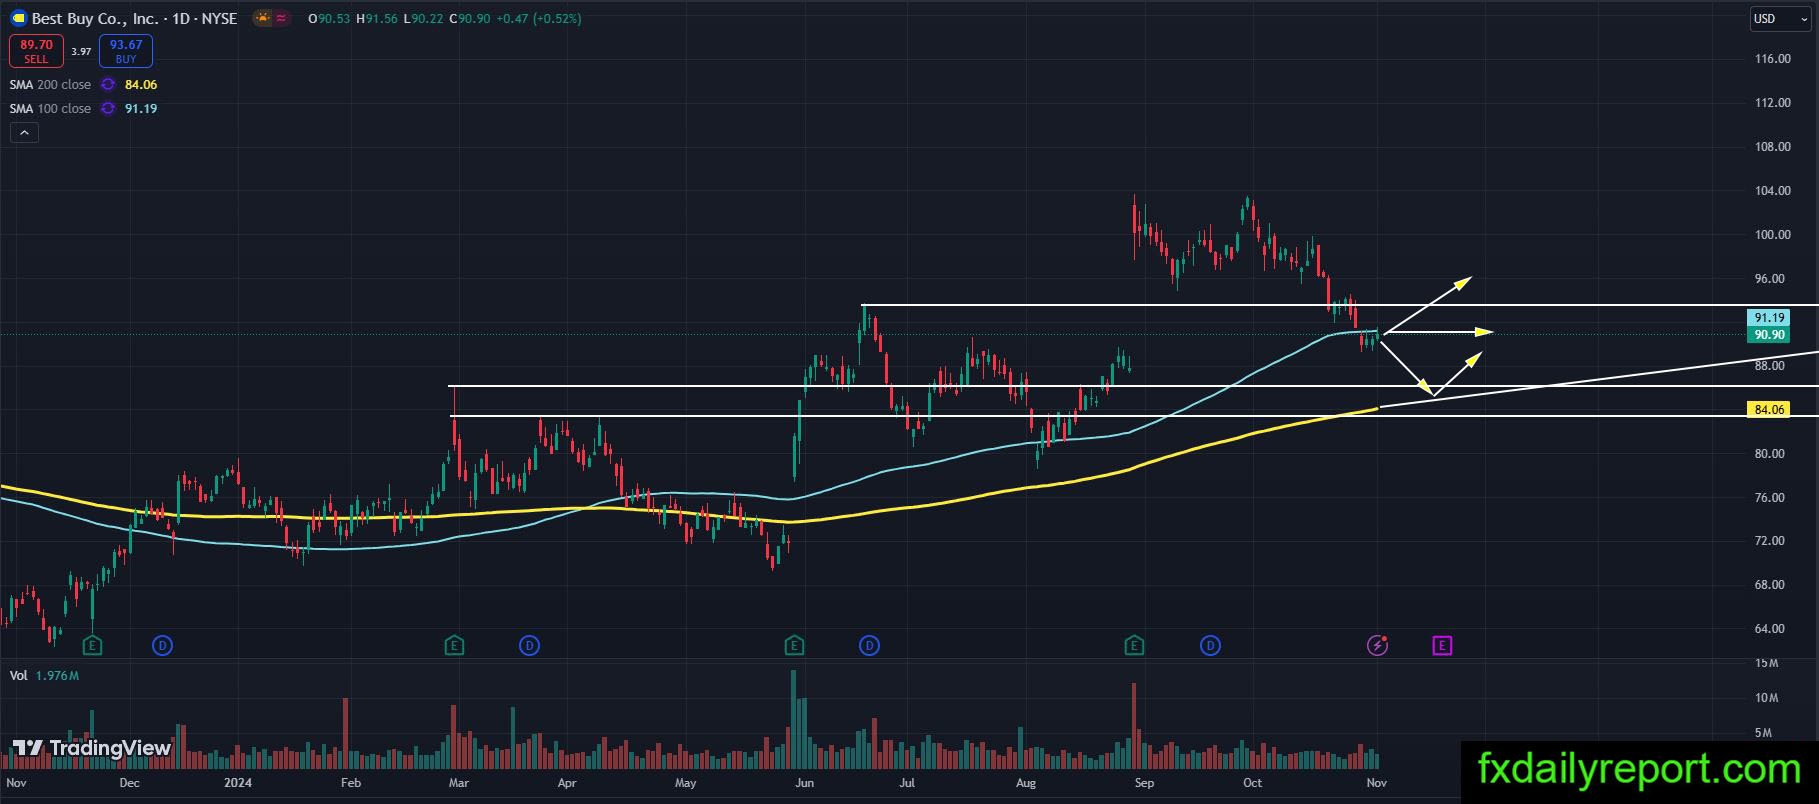
Task: Click the TradingView logo
Action: pos(91,748)
